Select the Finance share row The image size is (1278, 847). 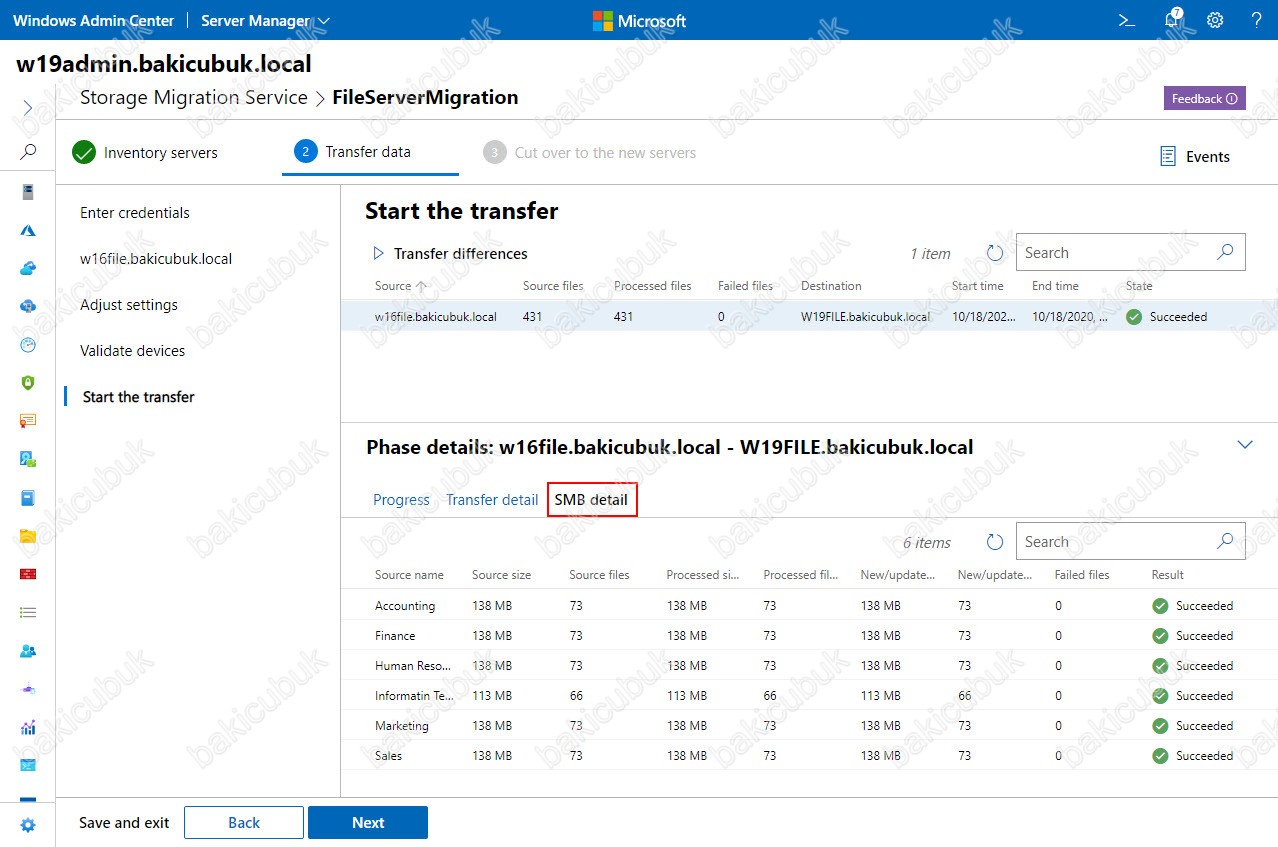point(809,635)
